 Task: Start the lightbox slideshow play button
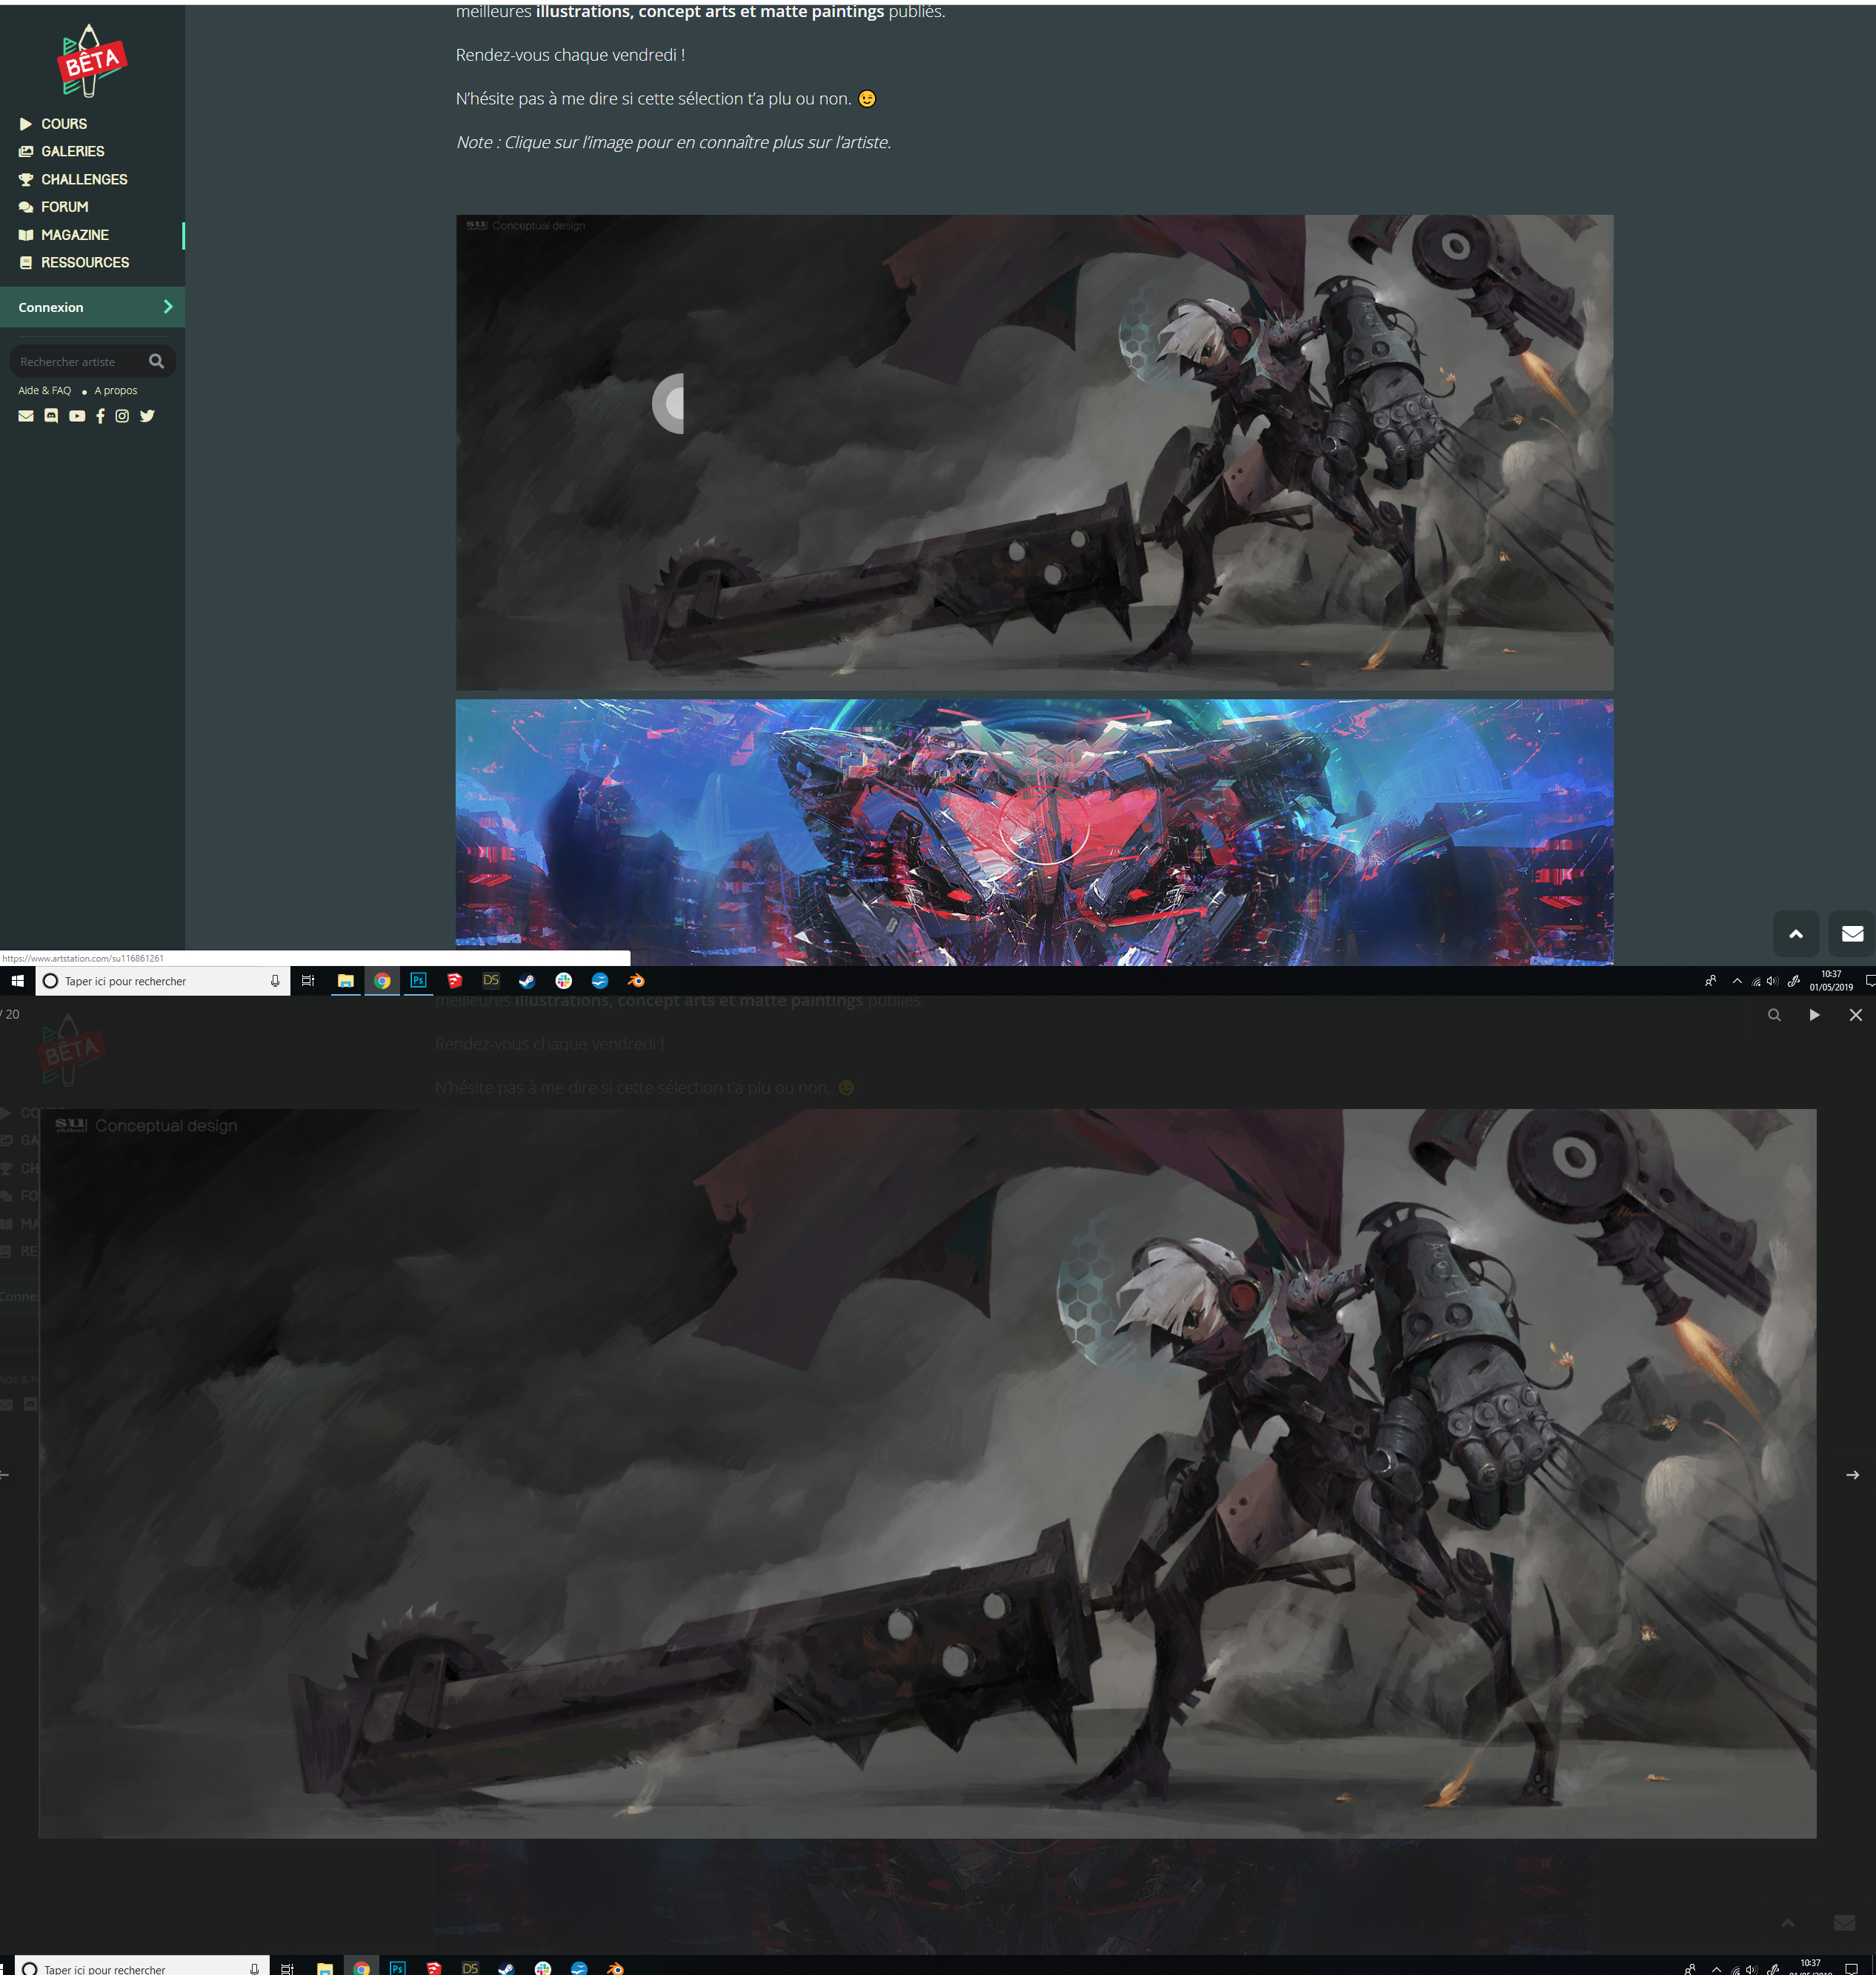pyautogui.click(x=1814, y=1015)
